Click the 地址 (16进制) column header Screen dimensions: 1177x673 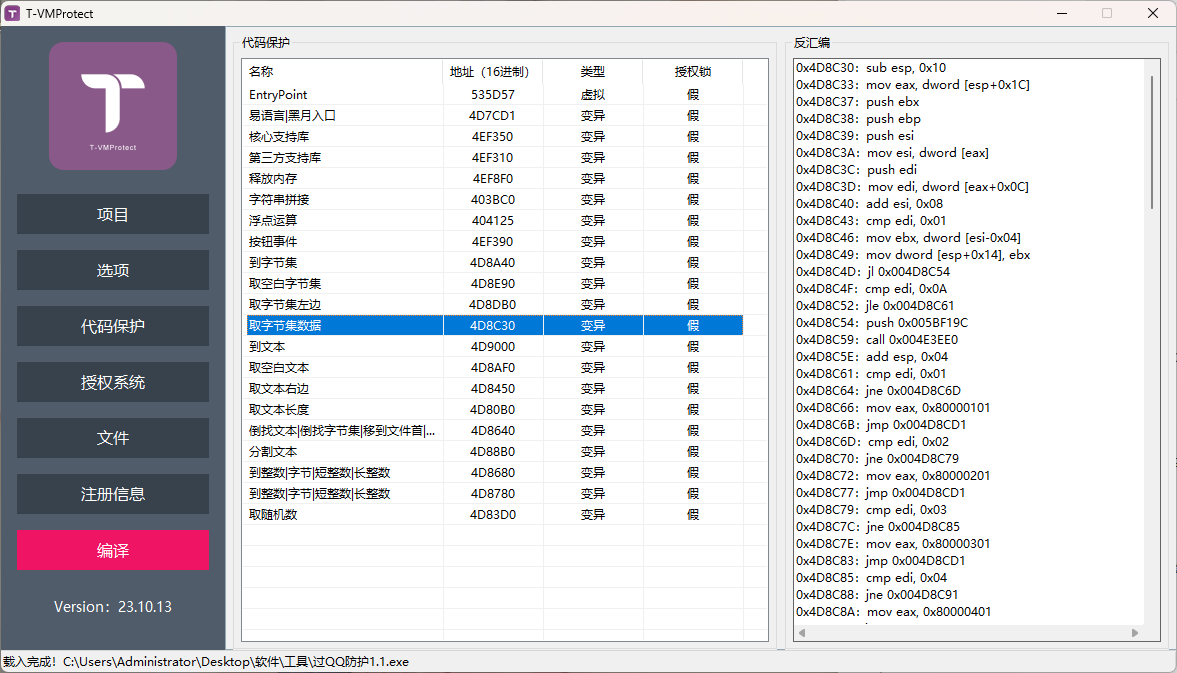tap(493, 72)
